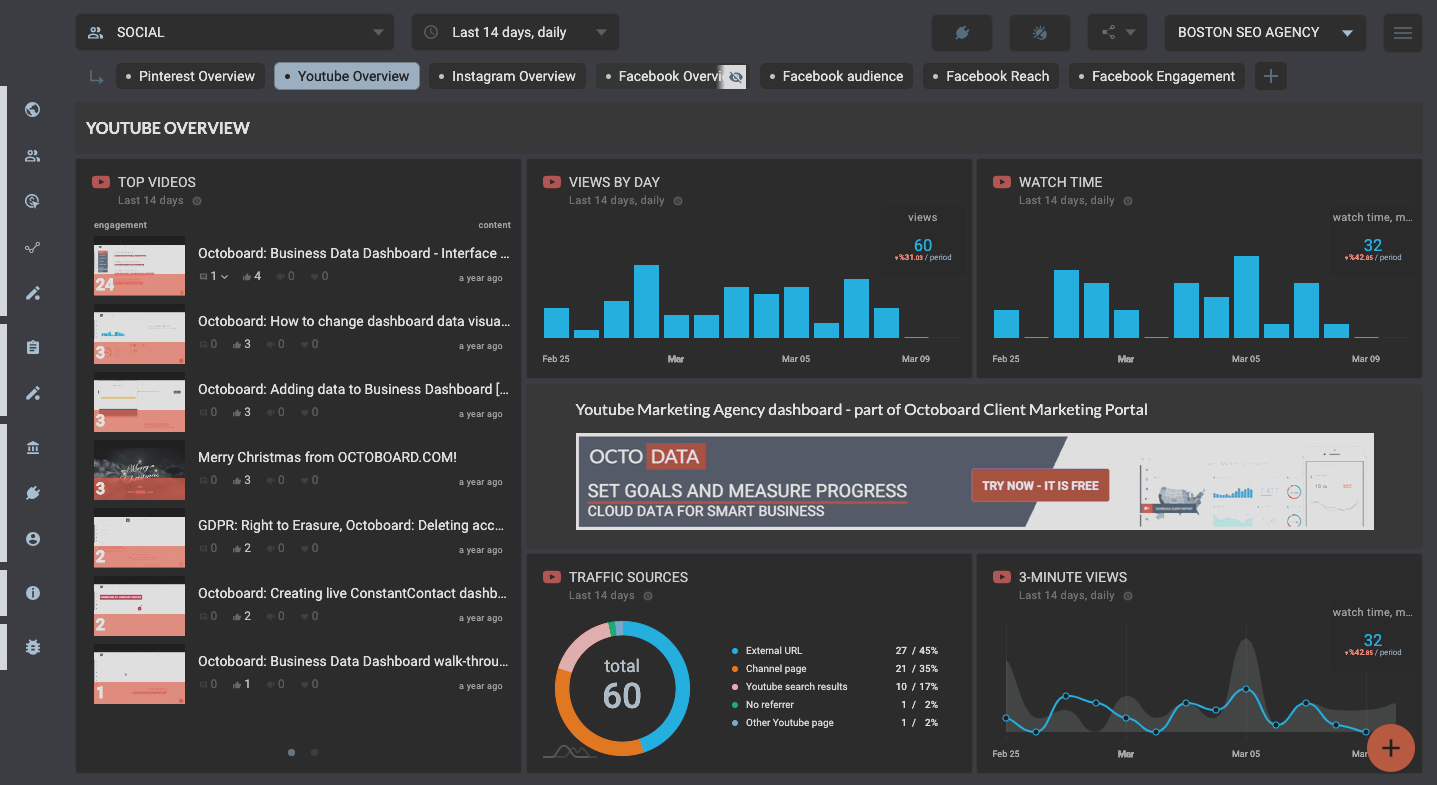The width and height of the screenshot is (1437, 785).
Task: Click the period info icon under Top Videos
Action: pyautogui.click(x=197, y=201)
